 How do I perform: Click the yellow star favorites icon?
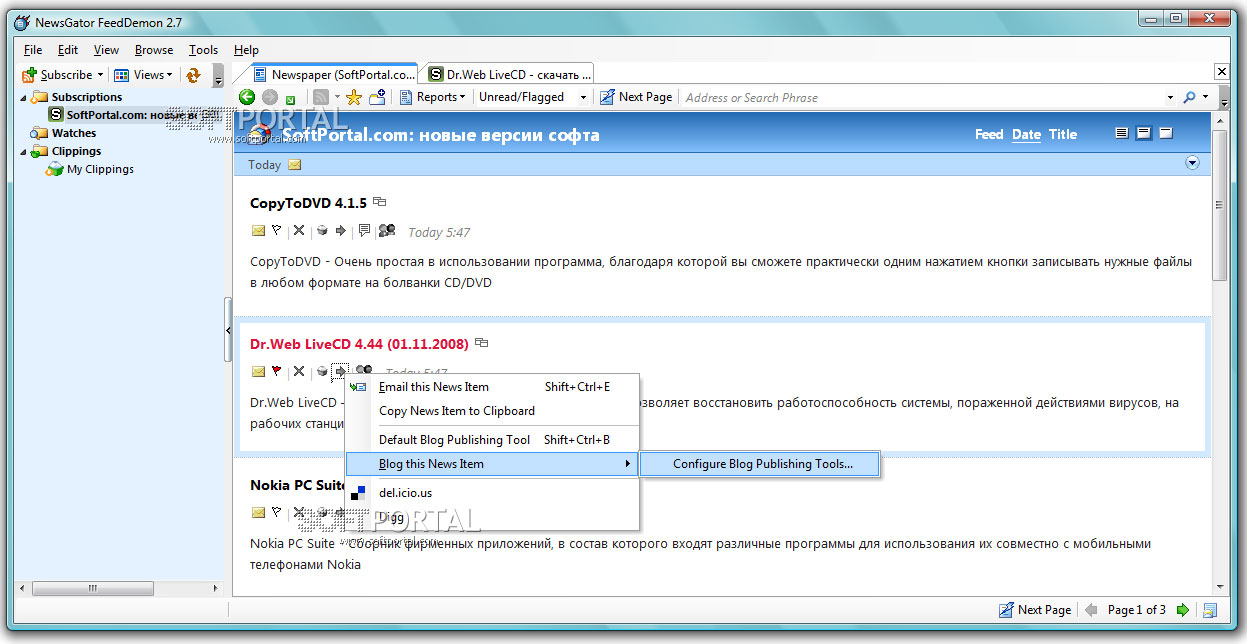click(x=354, y=97)
